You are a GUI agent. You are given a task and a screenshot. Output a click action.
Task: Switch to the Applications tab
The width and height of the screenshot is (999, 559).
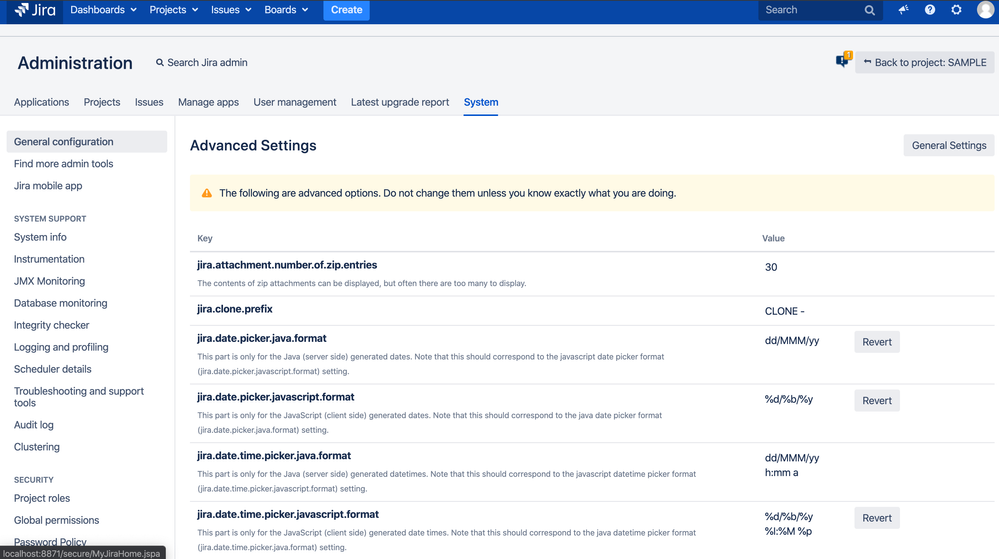(x=41, y=102)
